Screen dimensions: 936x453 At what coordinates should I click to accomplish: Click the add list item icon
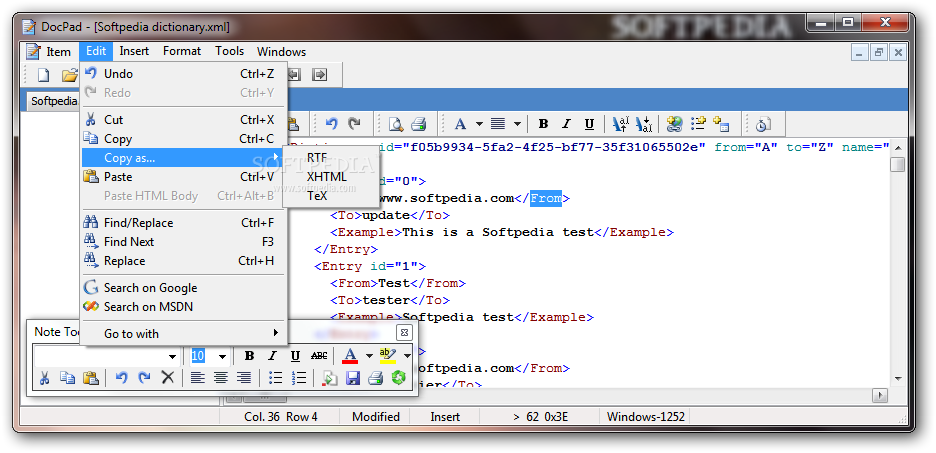click(698, 124)
